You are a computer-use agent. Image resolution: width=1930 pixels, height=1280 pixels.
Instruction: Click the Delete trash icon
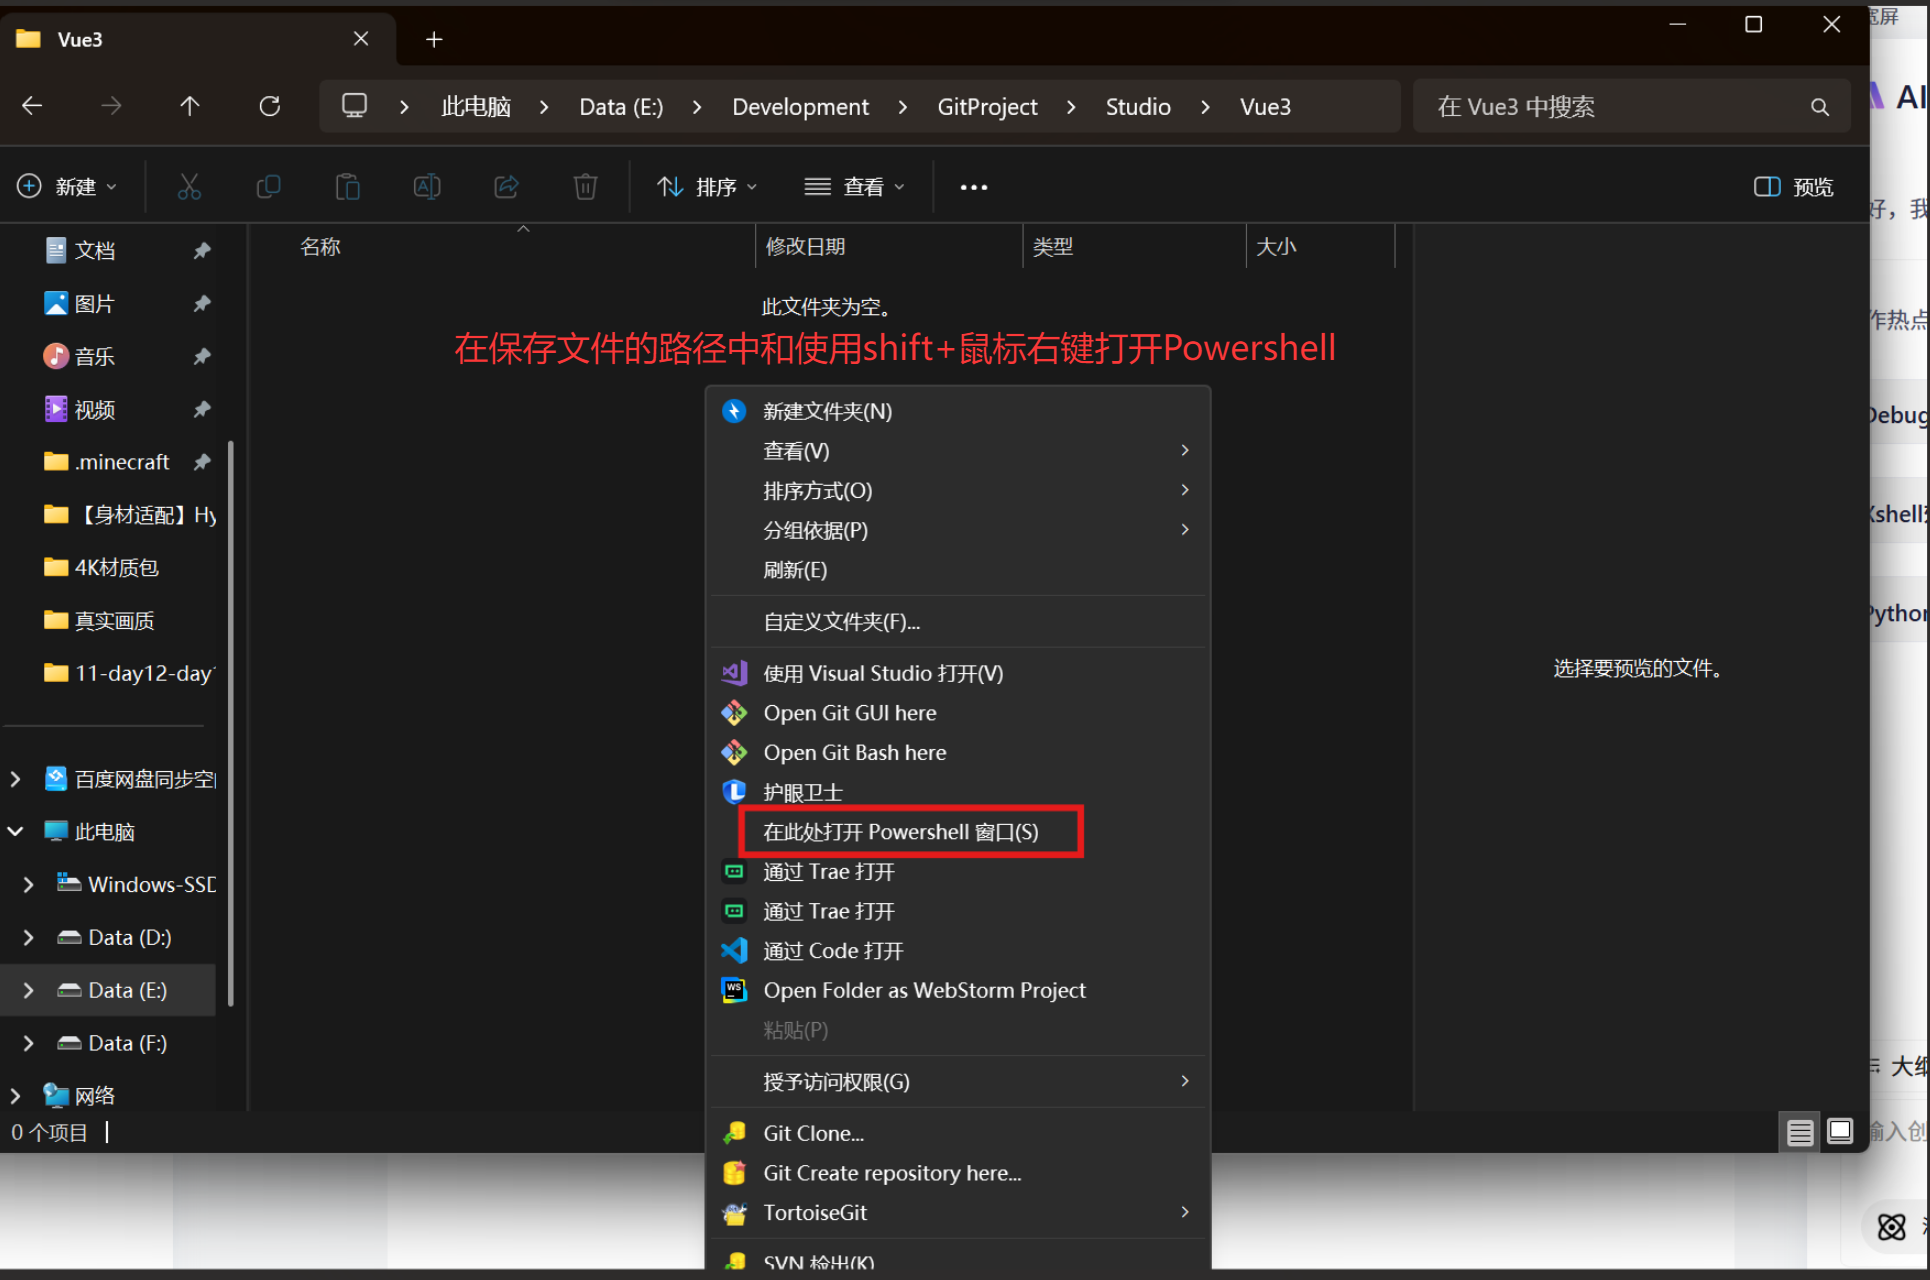[585, 187]
